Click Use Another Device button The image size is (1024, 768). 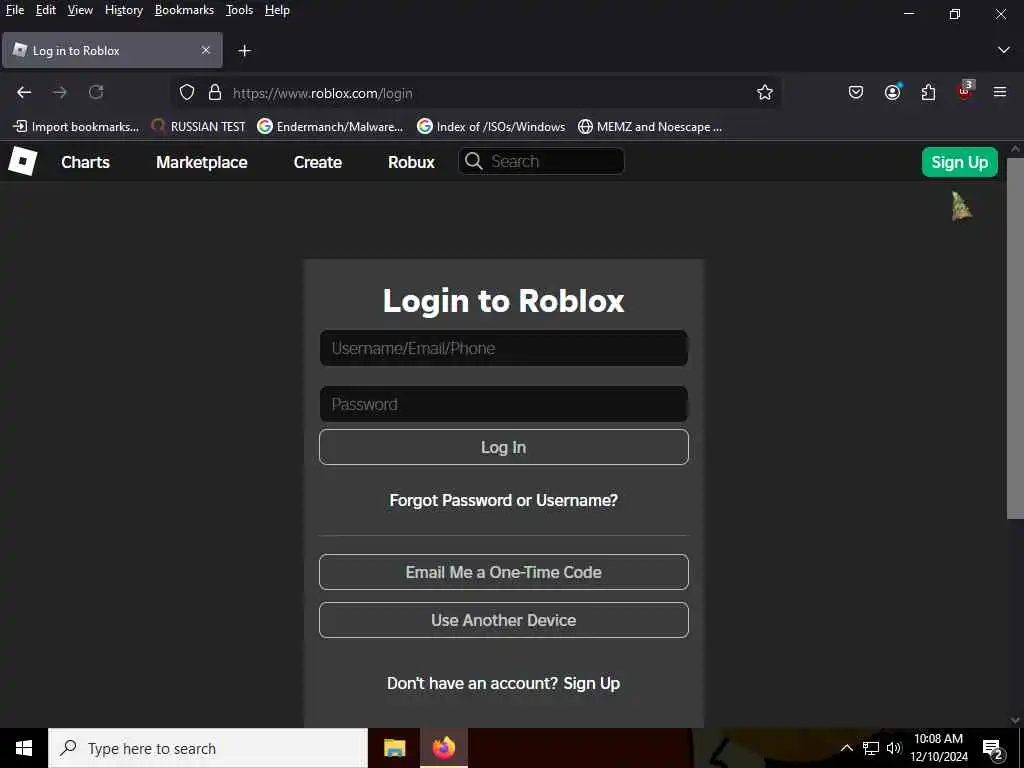click(504, 620)
